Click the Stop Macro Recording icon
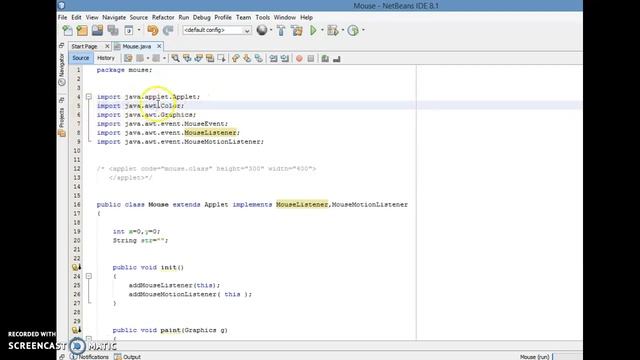The image size is (640, 360). (x=311, y=58)
